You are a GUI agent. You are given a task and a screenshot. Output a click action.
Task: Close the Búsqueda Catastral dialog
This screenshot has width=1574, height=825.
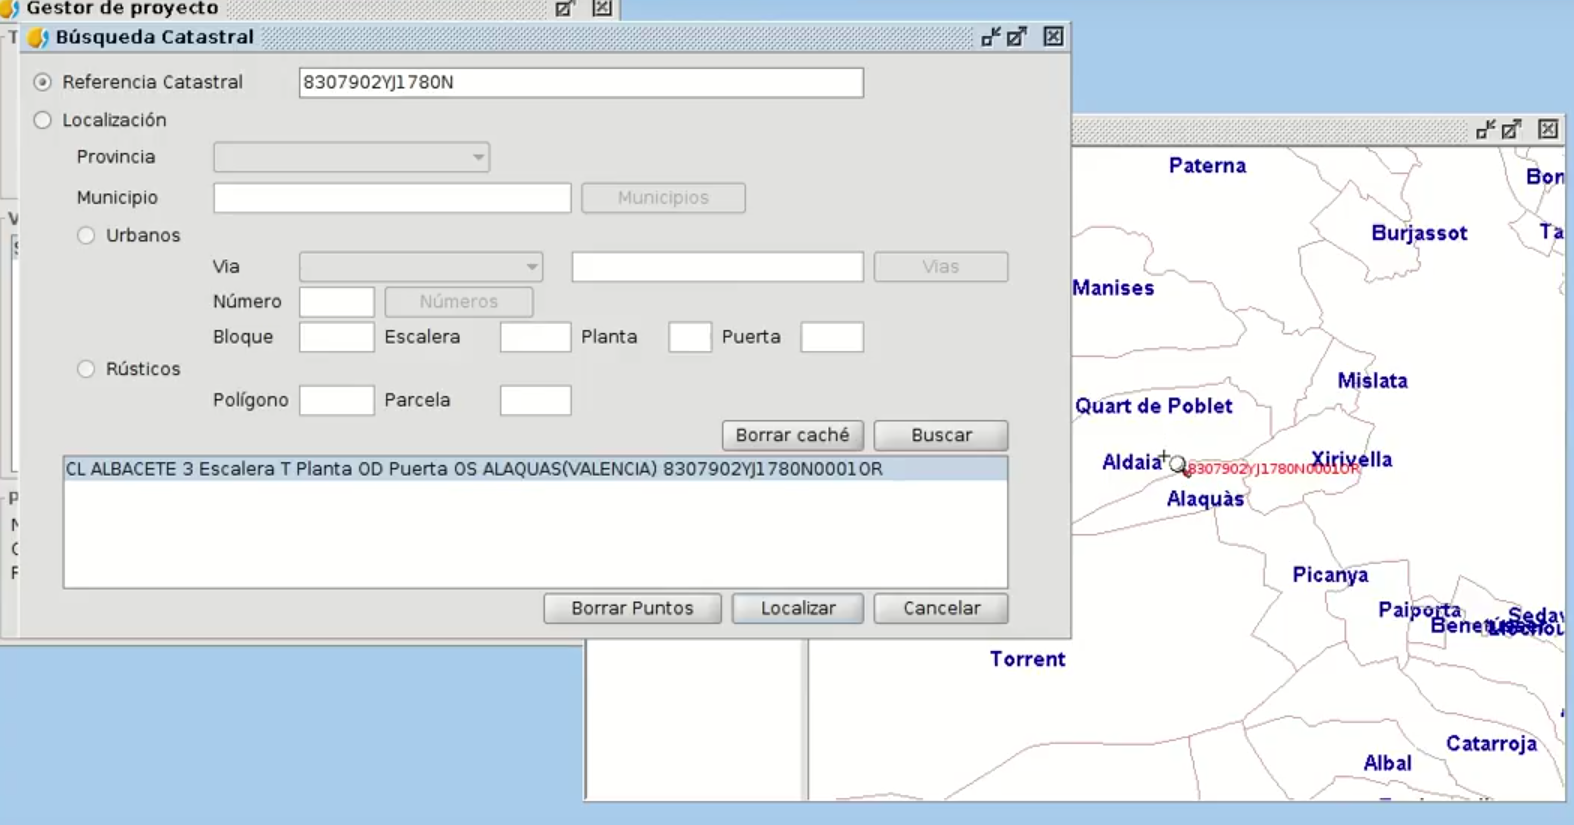point(1053,37)
